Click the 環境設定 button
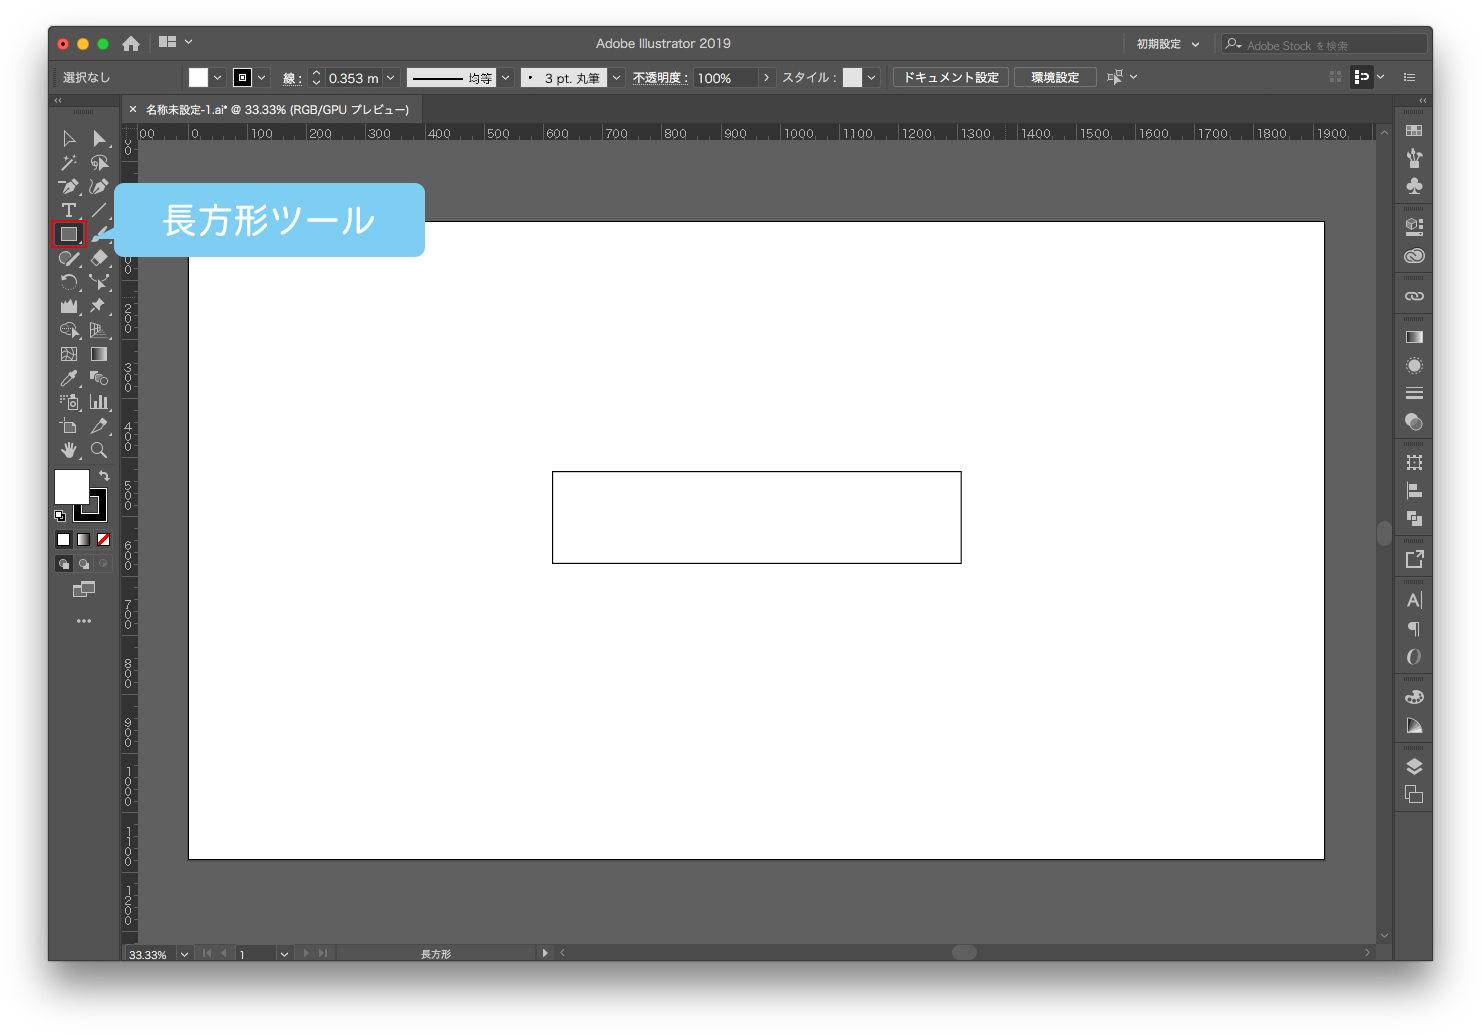Viewport: 1481px width, 1035px height. (x=1055, y=77)
